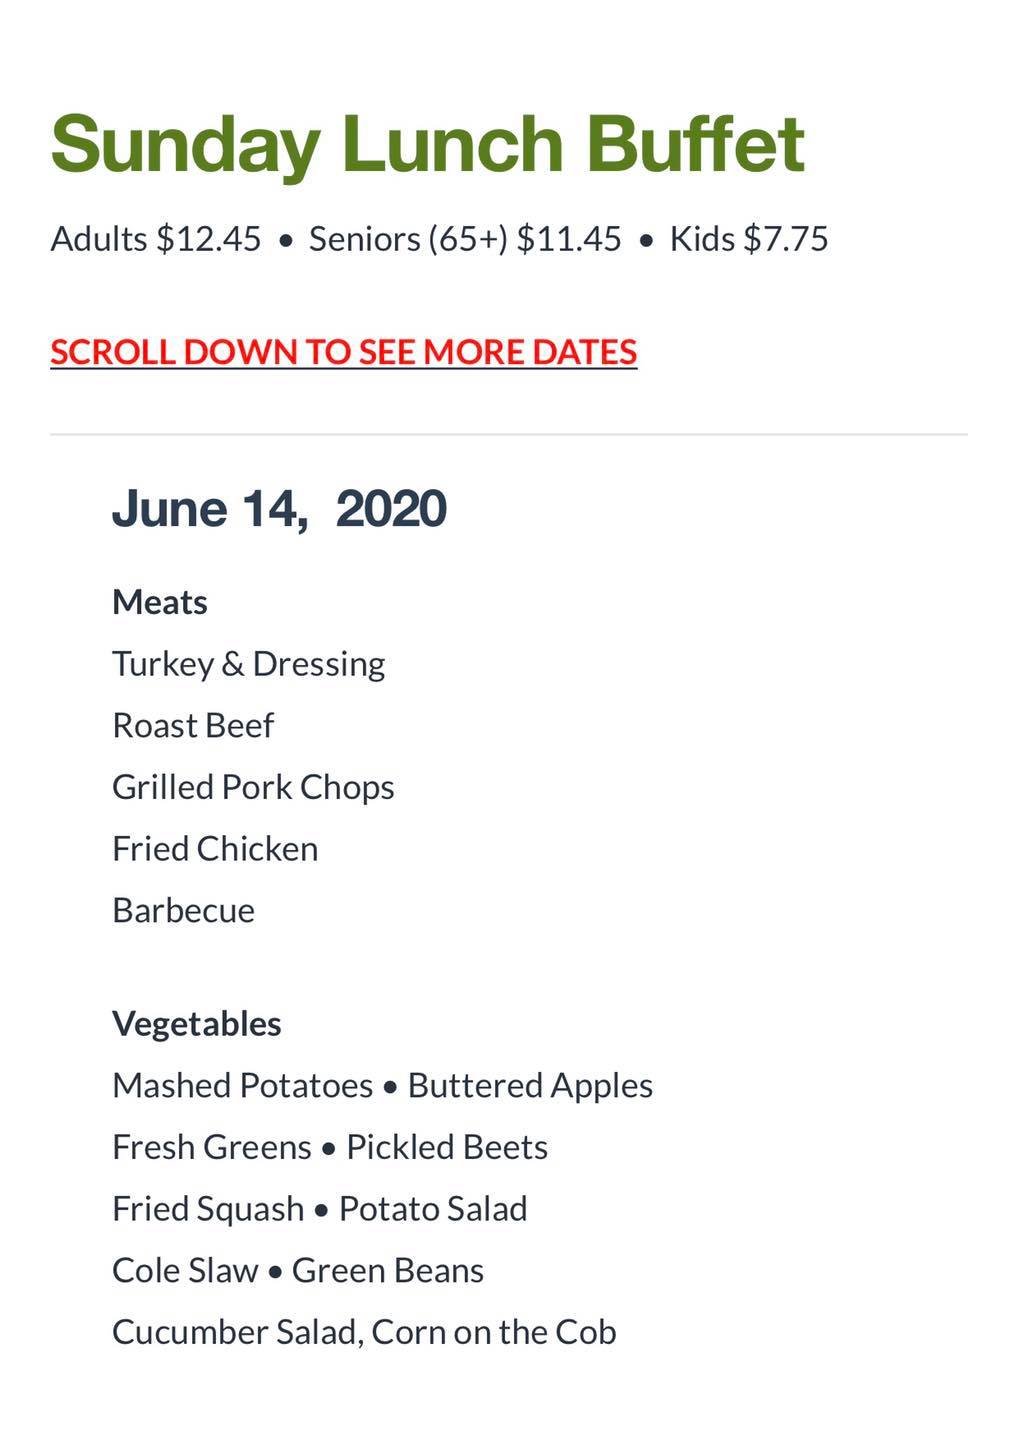The width and height of the screenshot is (1018, 1440).
Task: Click the Vegetables section label
Action: point(197,1024)
